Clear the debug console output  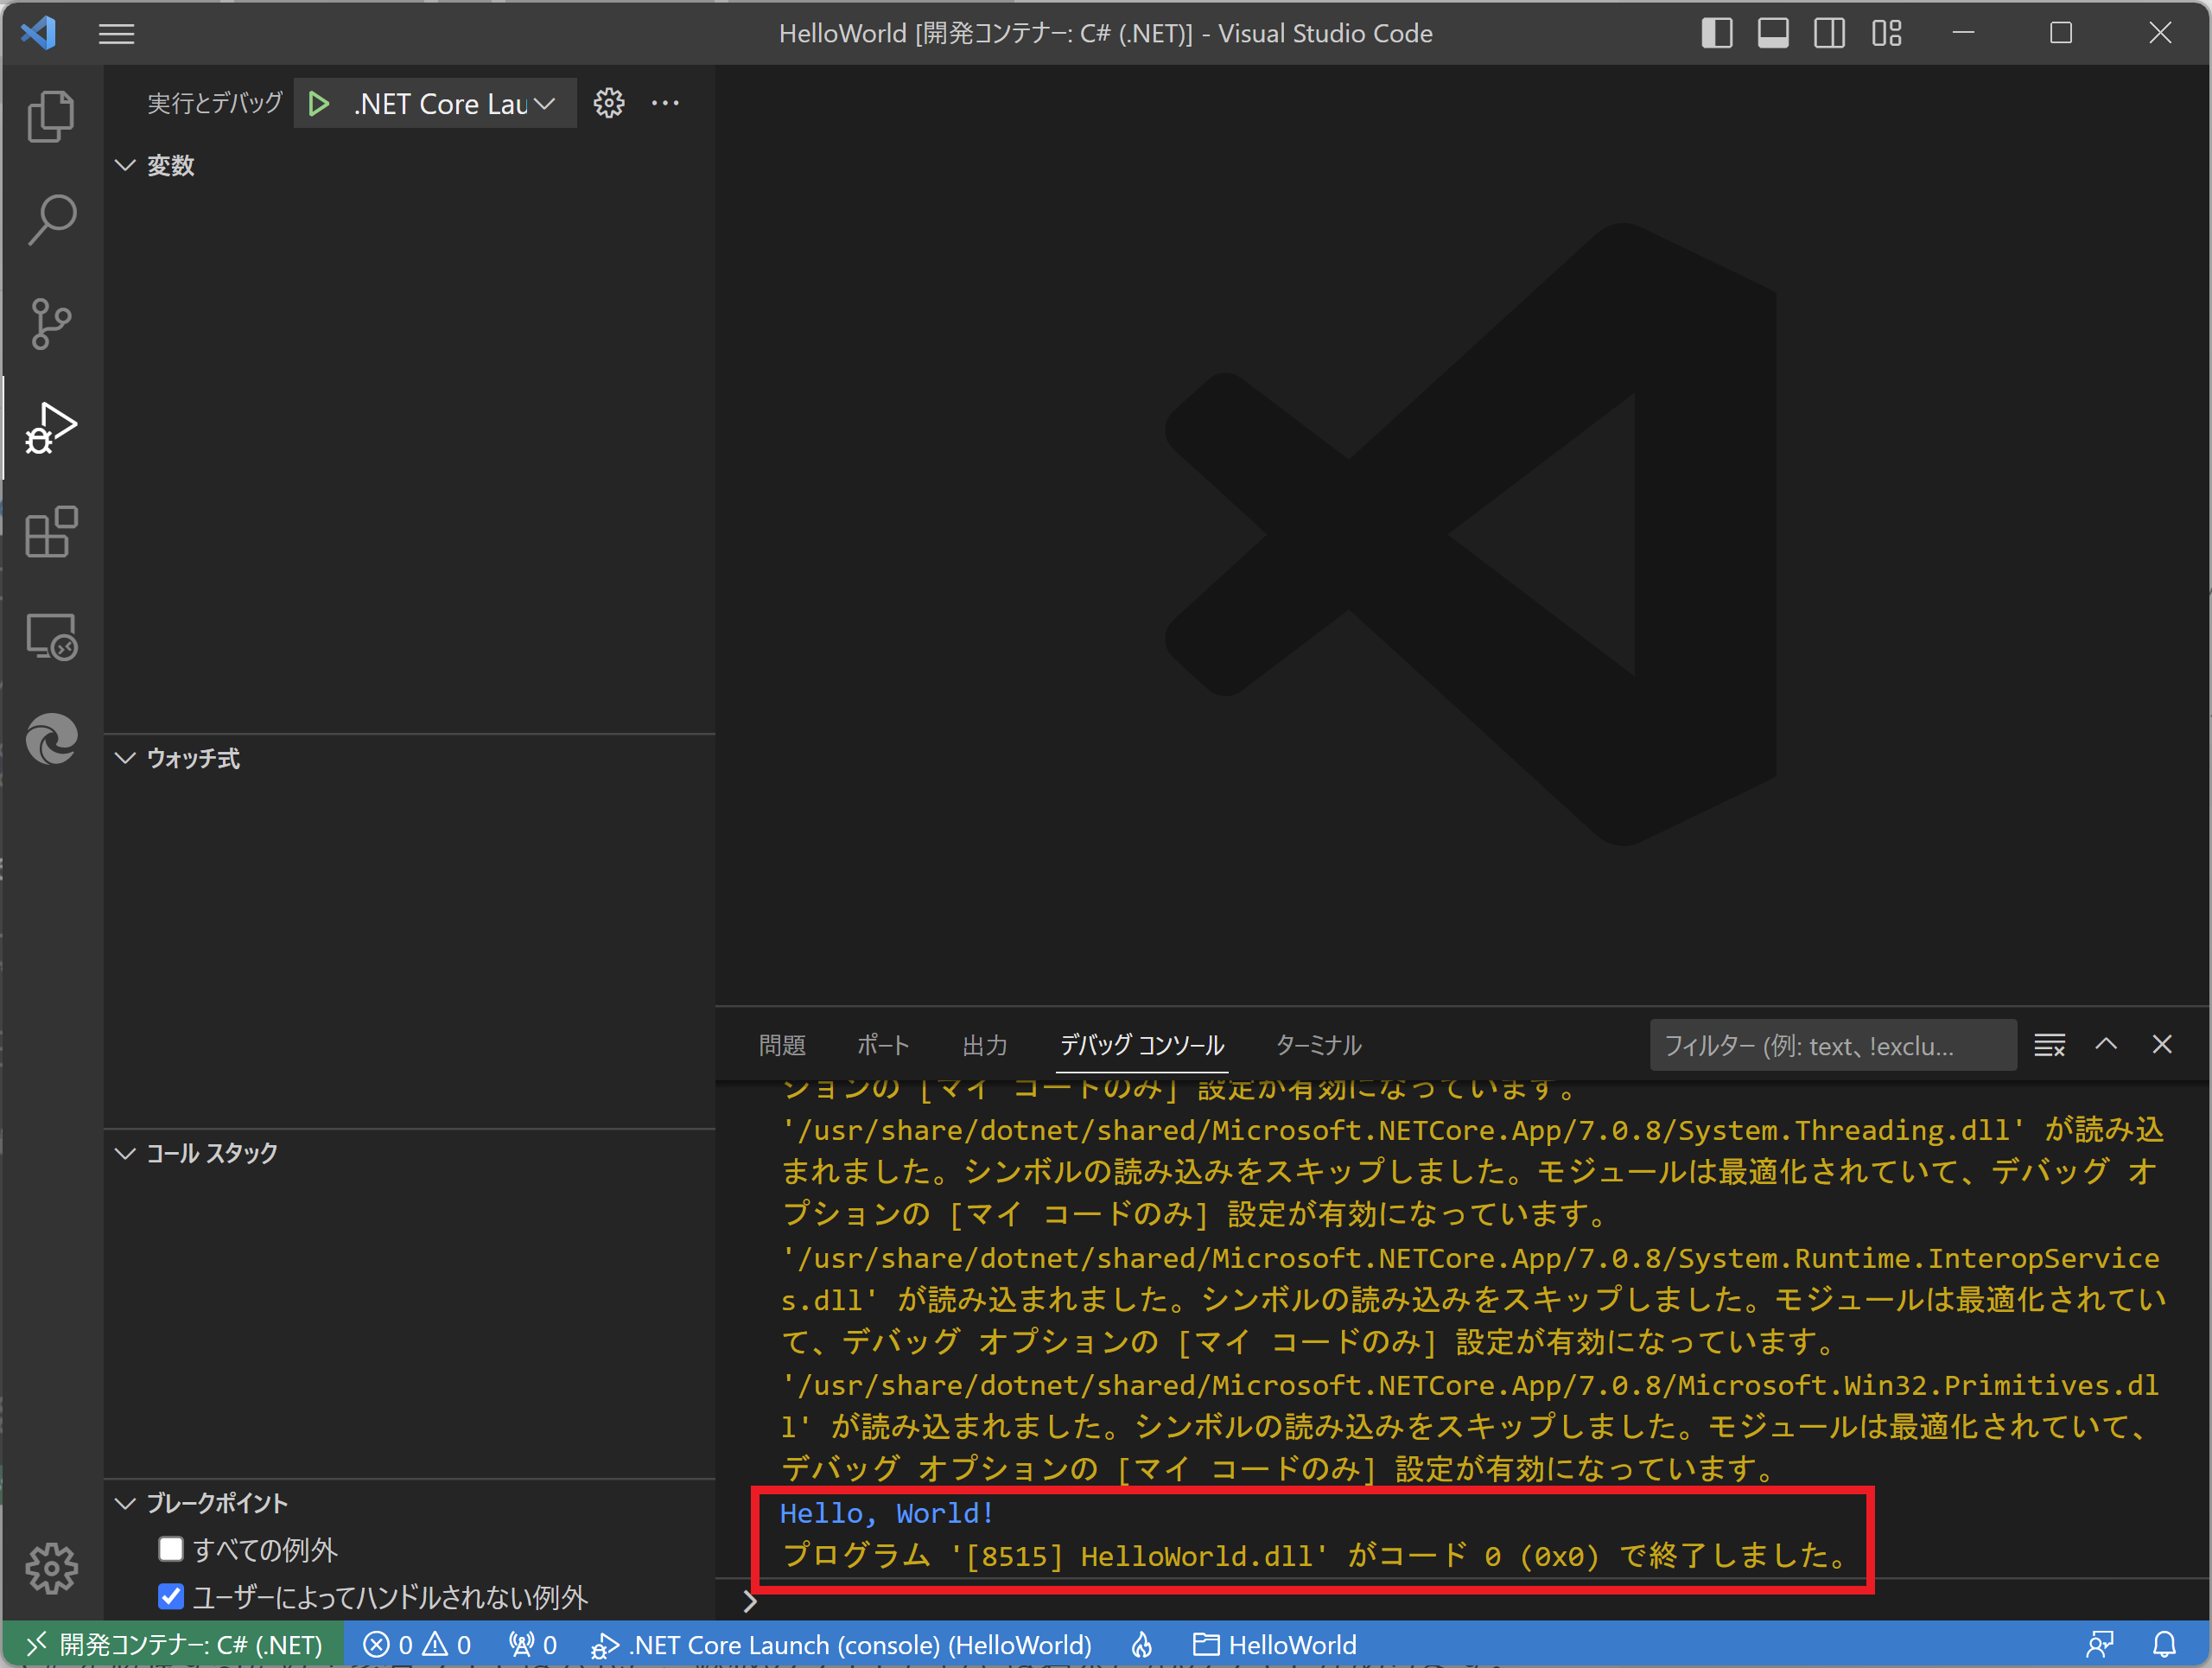tap(2050, 1045)
